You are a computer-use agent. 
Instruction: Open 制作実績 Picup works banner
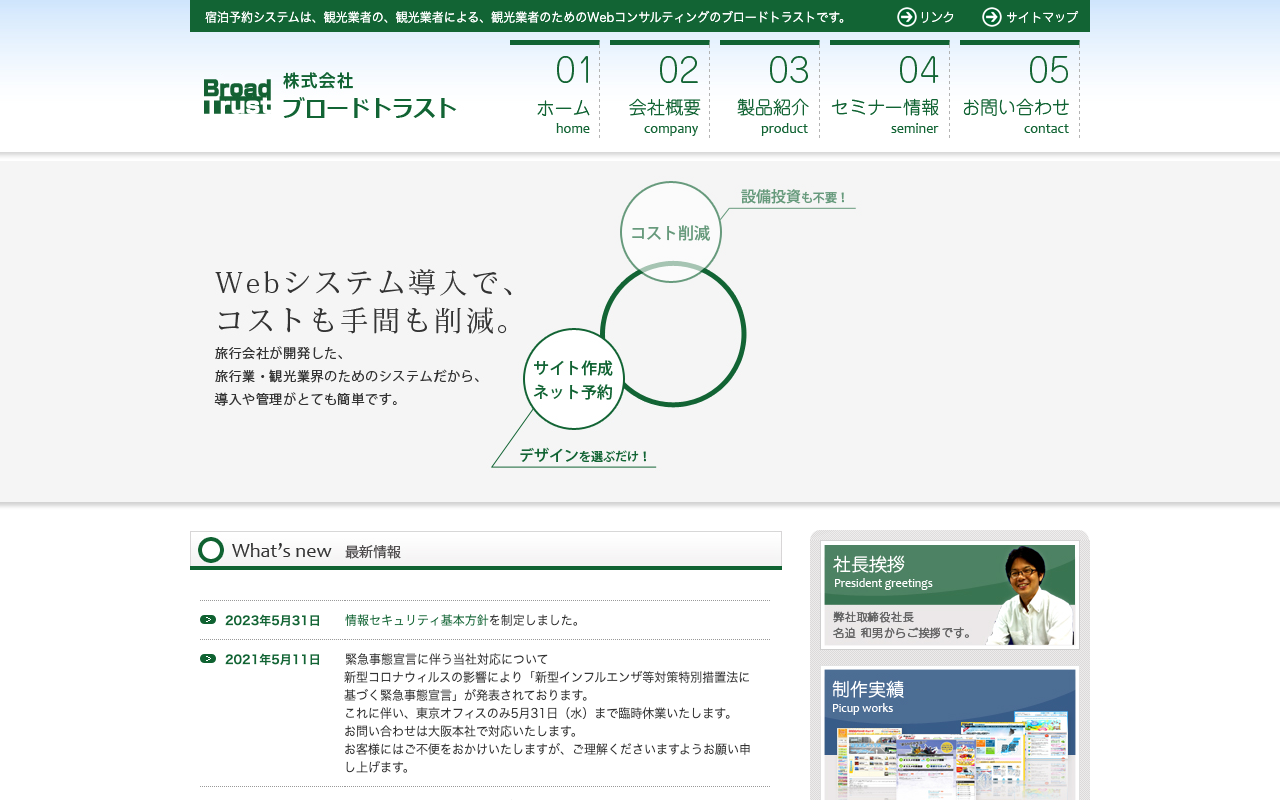click(x=950, y=733)
